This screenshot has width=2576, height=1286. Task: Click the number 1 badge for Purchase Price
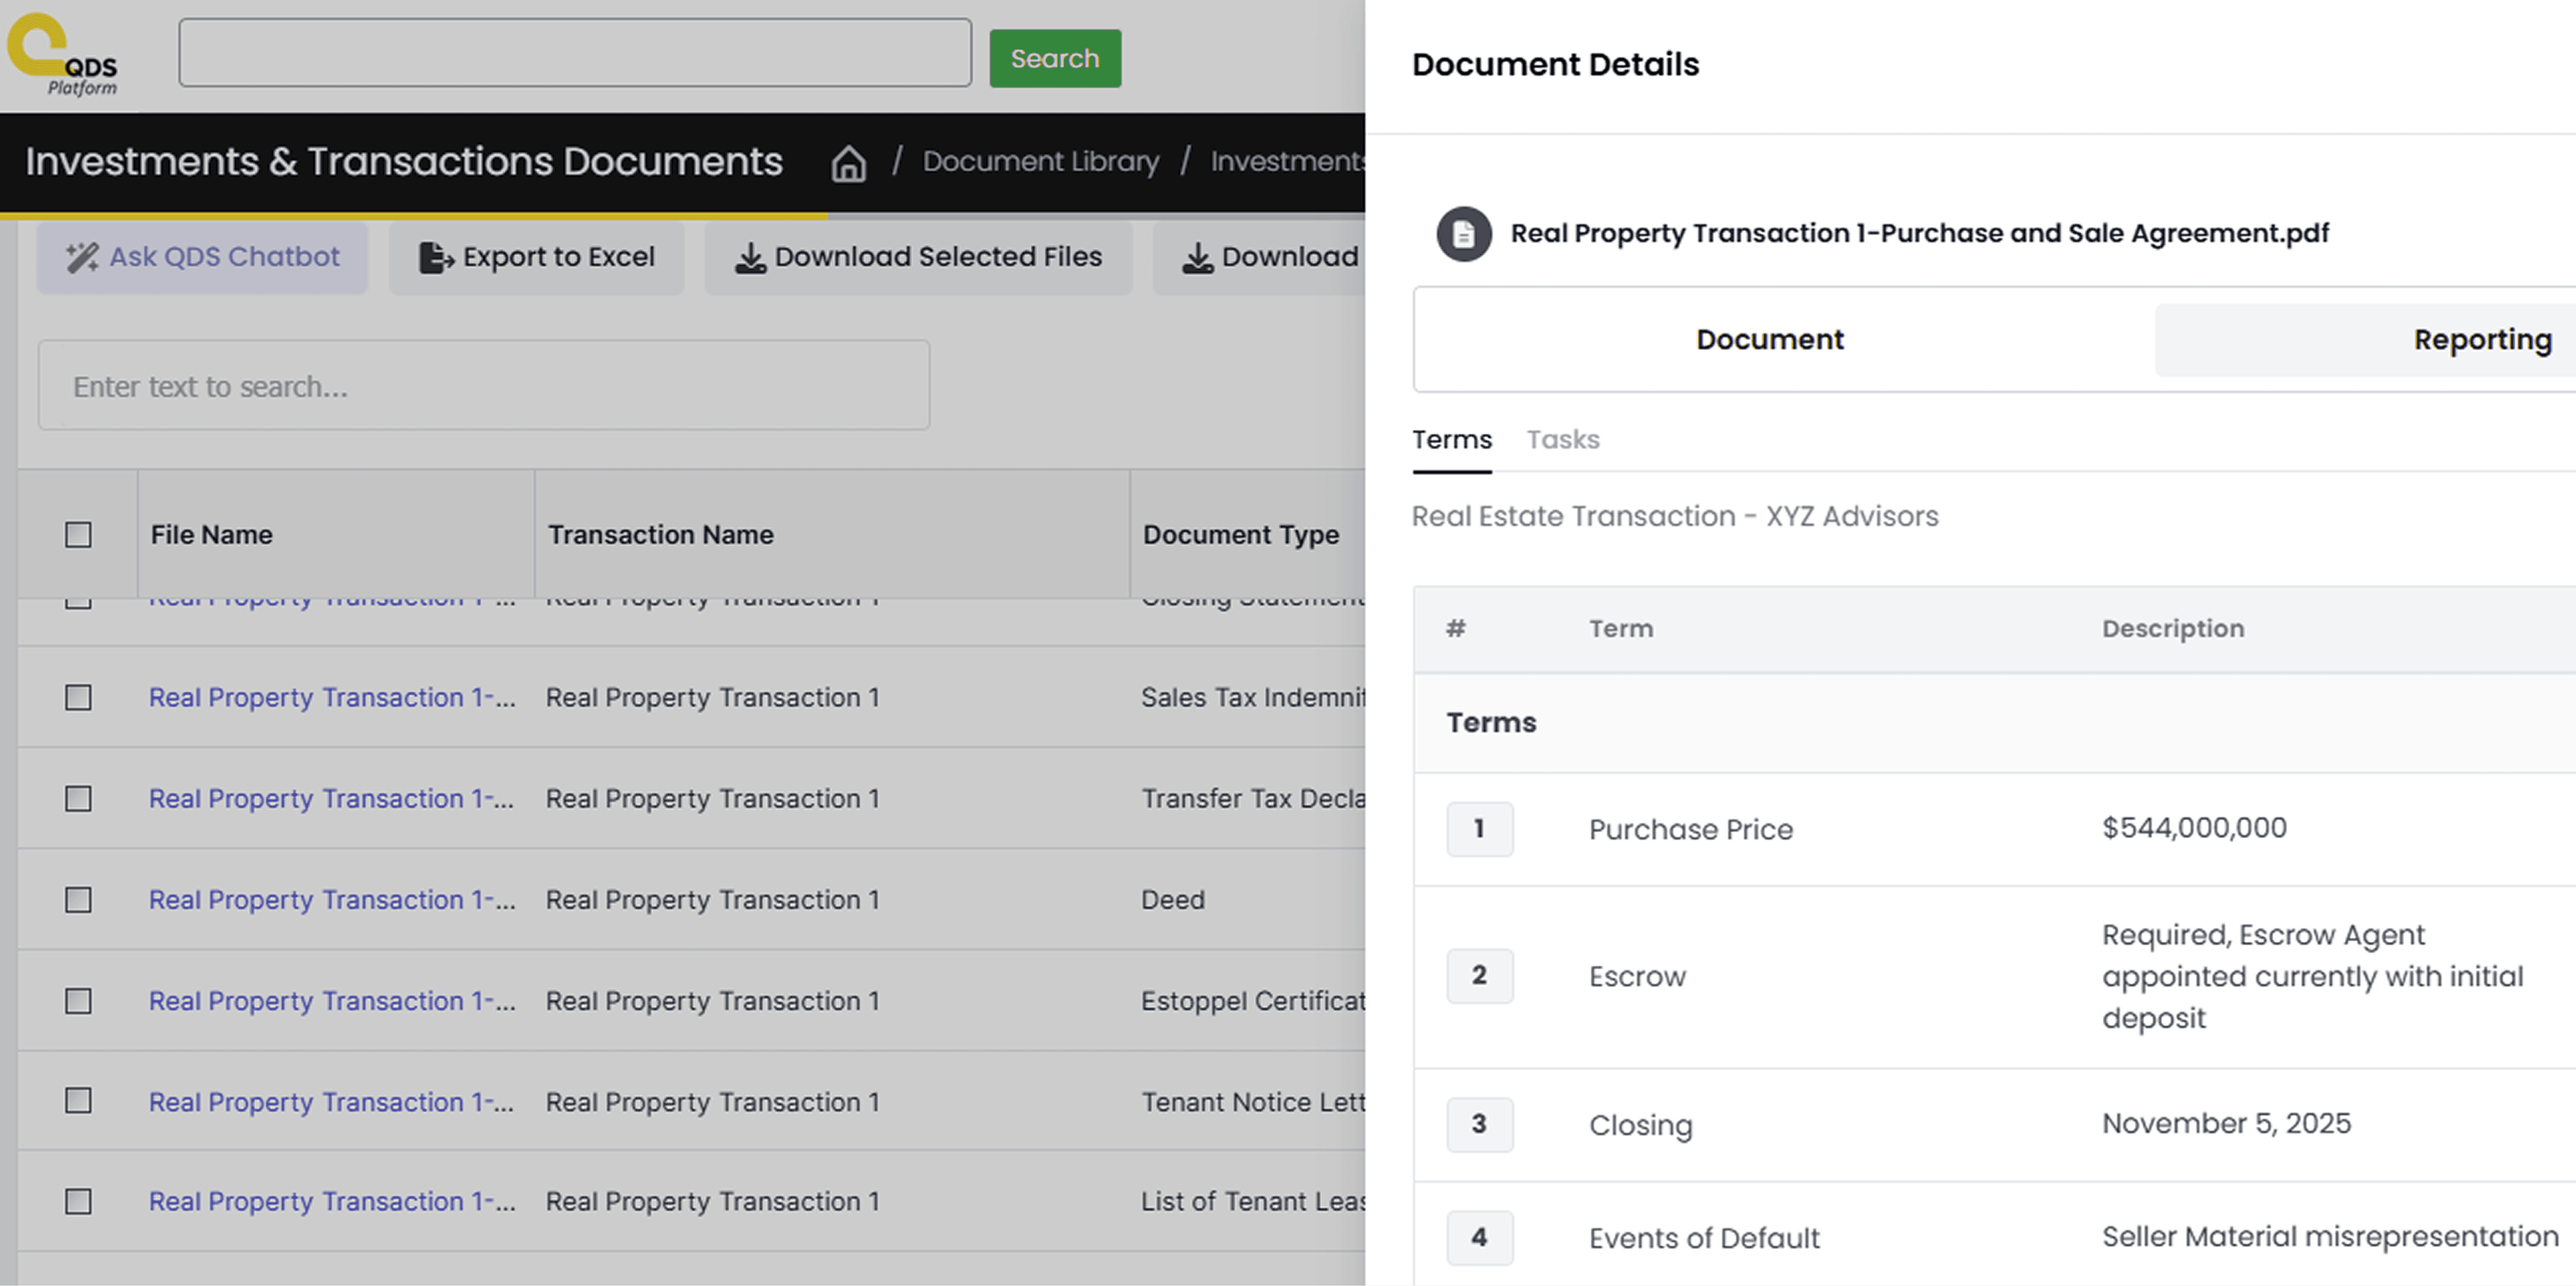1479,828
